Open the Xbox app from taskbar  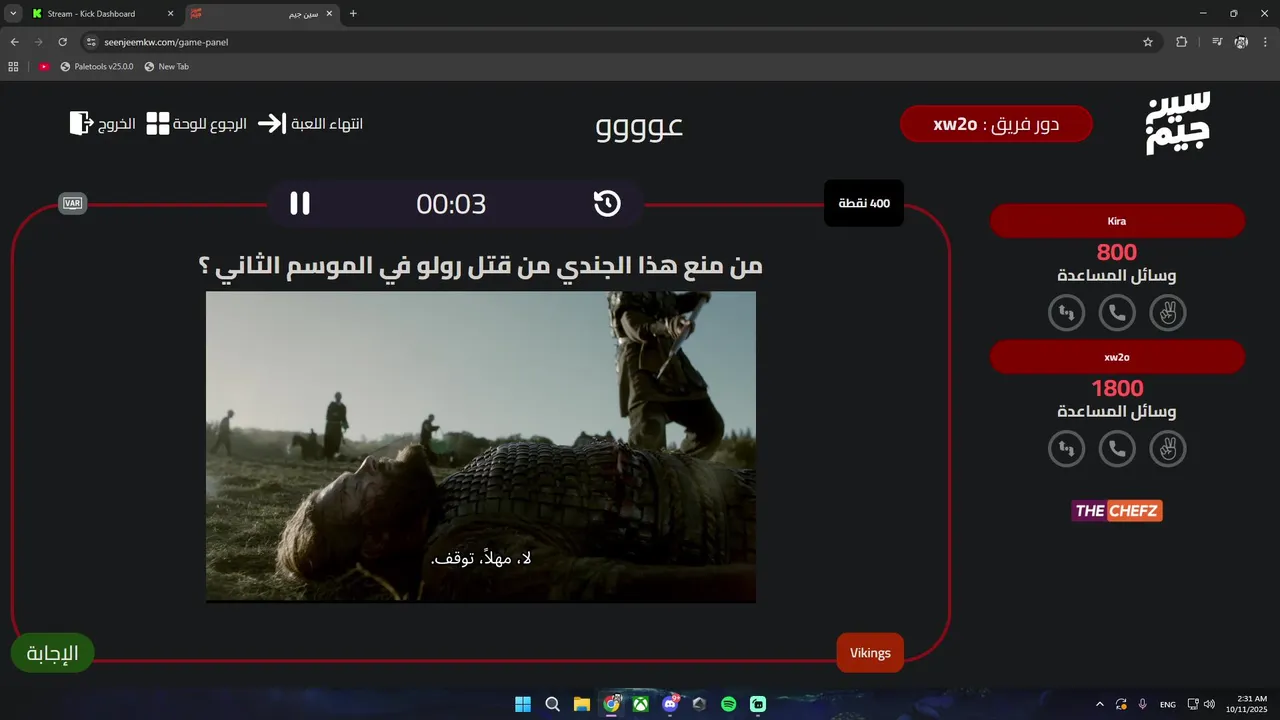pyautogui.click(x=640, y=704)
